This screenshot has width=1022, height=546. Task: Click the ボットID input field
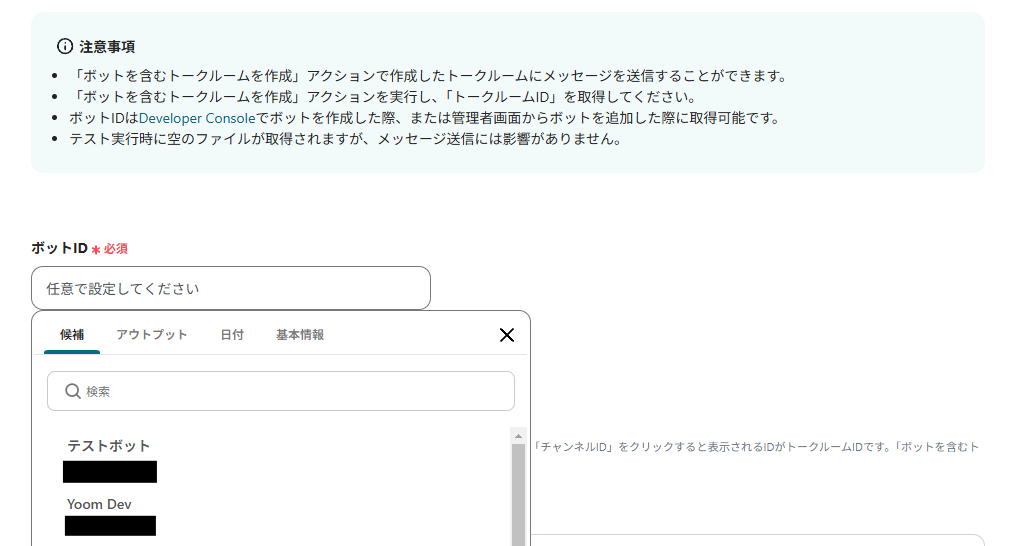tap(231, 288)
